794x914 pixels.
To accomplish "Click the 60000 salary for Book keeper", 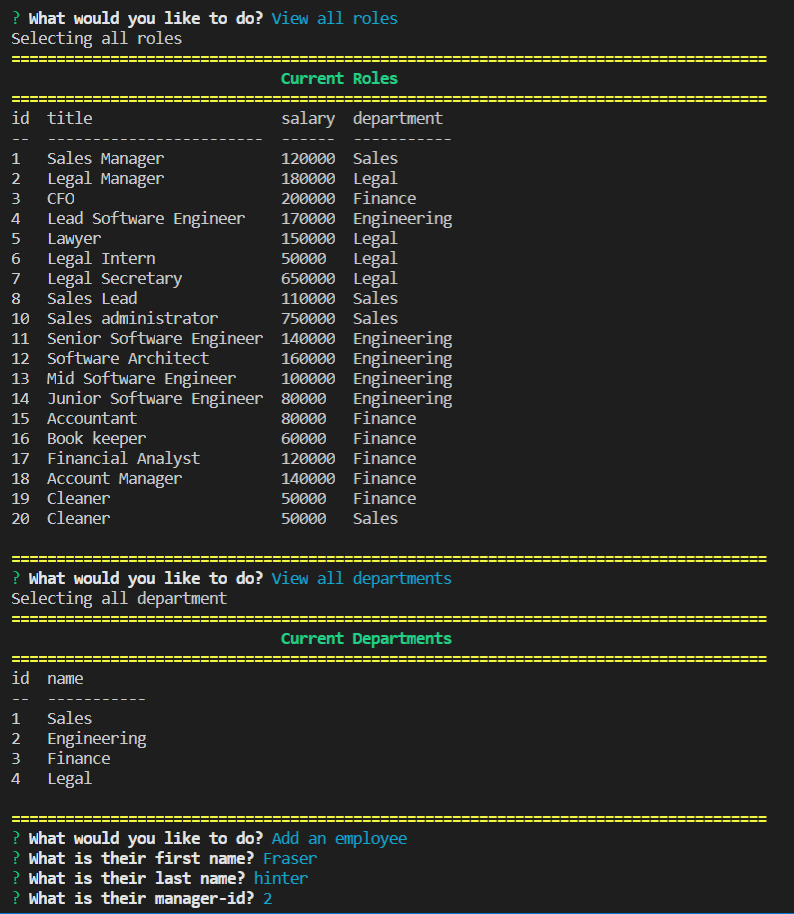I will click(304, 439).
